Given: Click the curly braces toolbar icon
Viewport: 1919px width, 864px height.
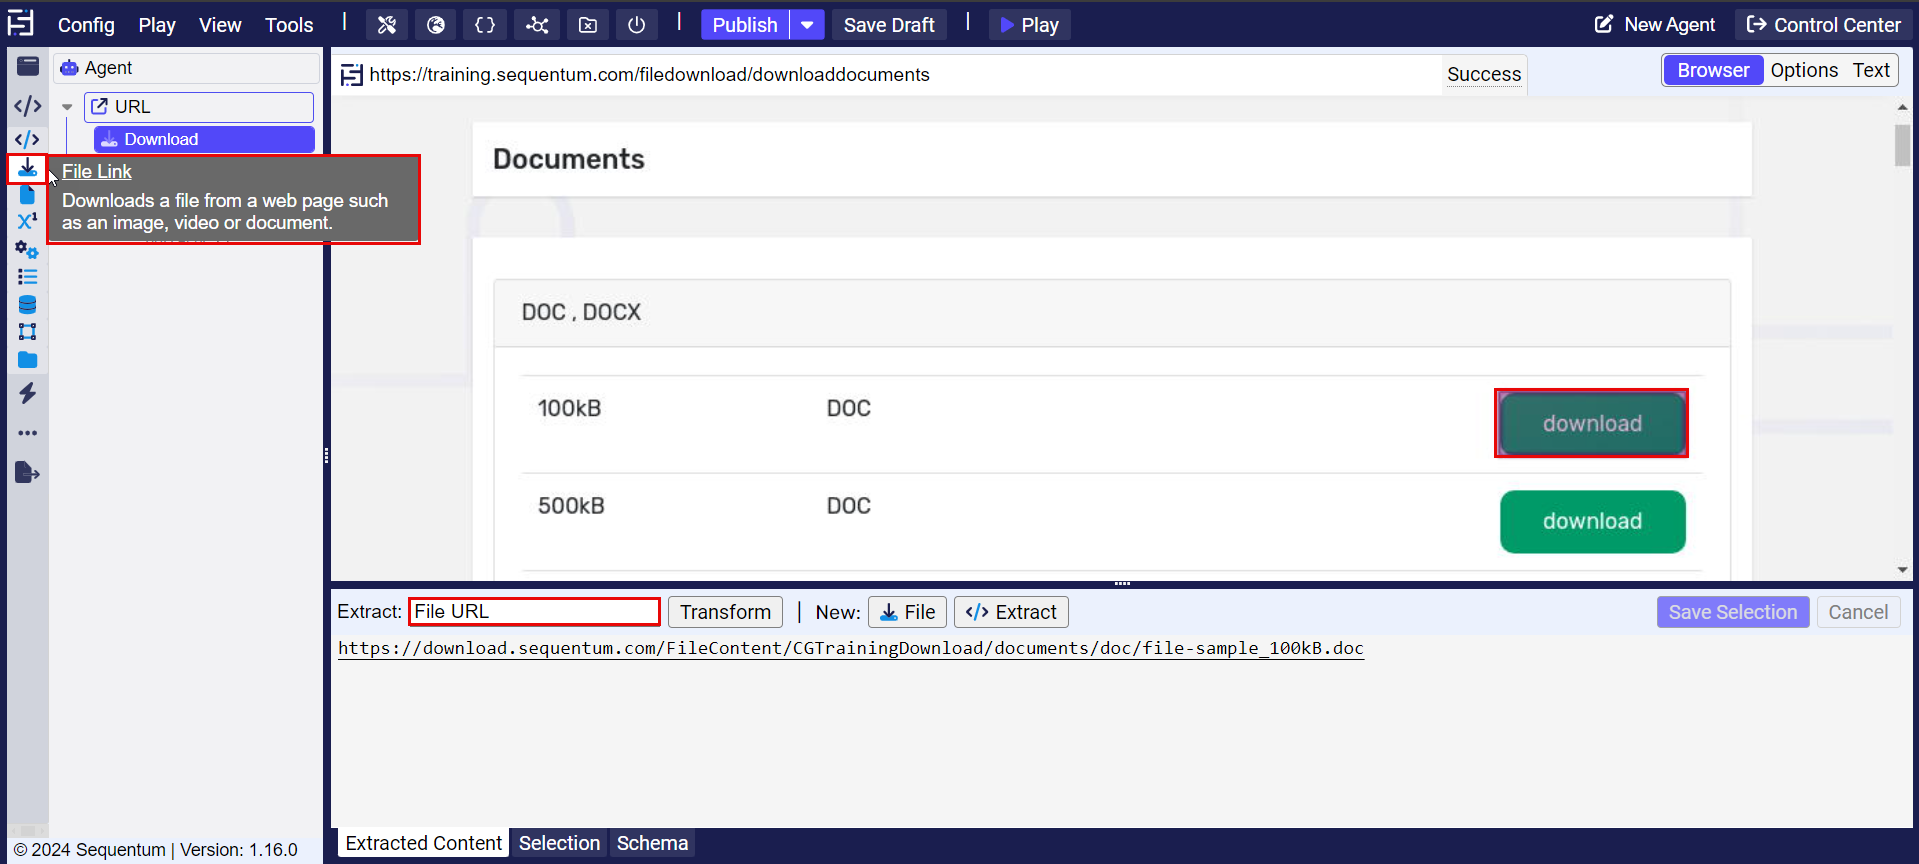Looking at the screenshot, I should click(x=485, y=25).
